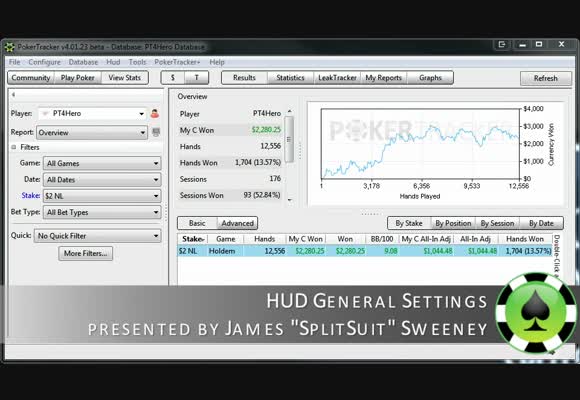Open the Results tab

point(244,78)
